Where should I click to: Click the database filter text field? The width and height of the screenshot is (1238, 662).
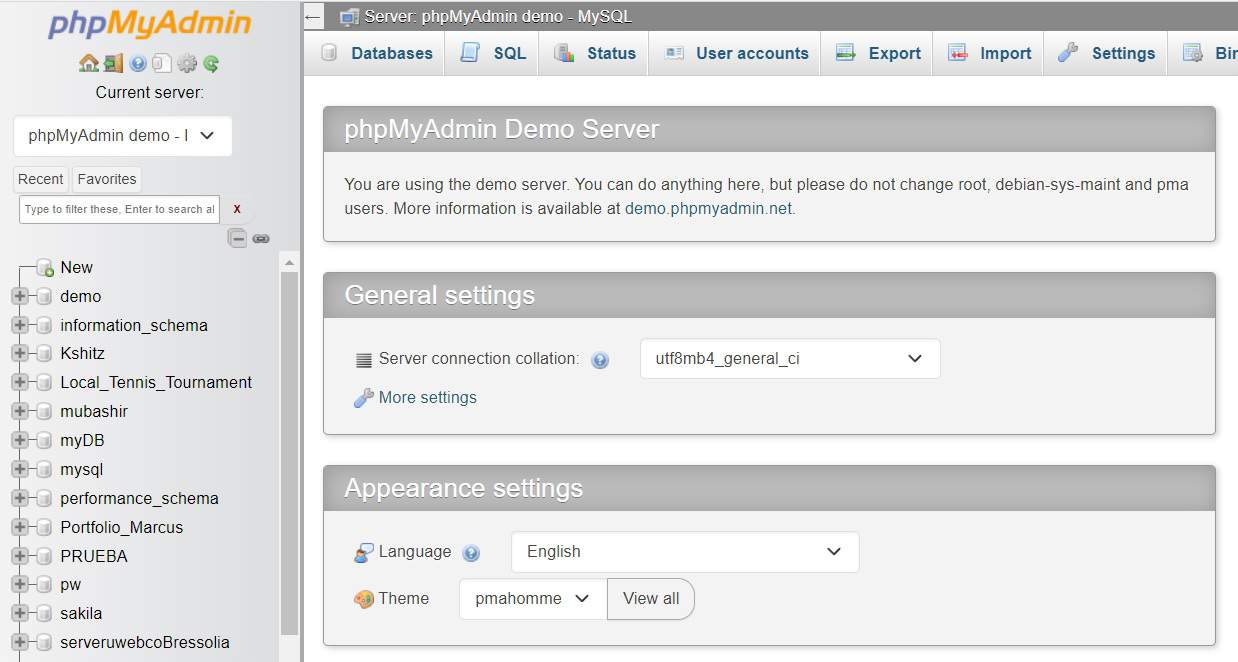(x=119, y=209)
